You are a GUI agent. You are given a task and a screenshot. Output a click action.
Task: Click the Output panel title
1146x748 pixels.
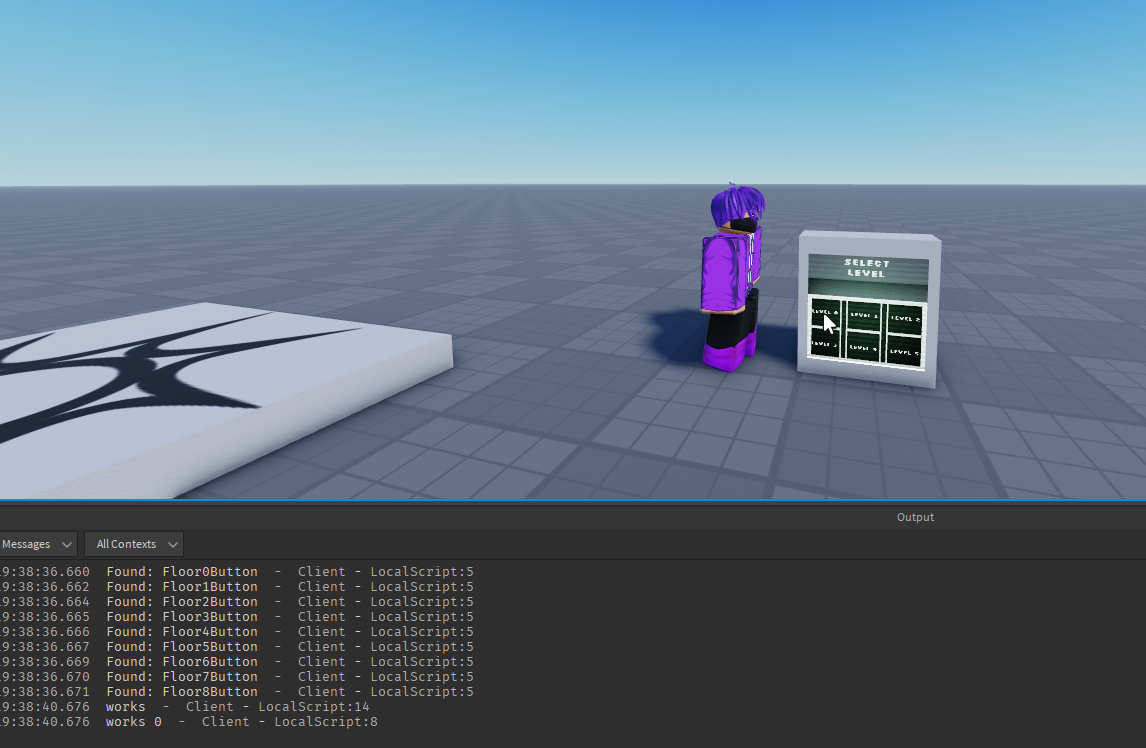914,517
